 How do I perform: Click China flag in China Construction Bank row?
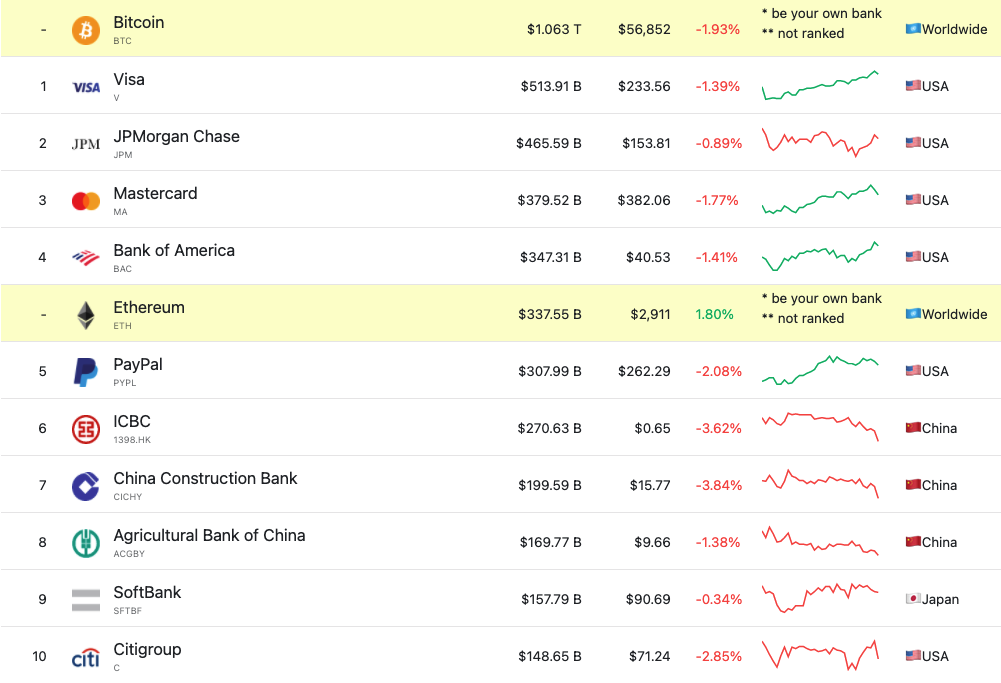tap(913, 484)
